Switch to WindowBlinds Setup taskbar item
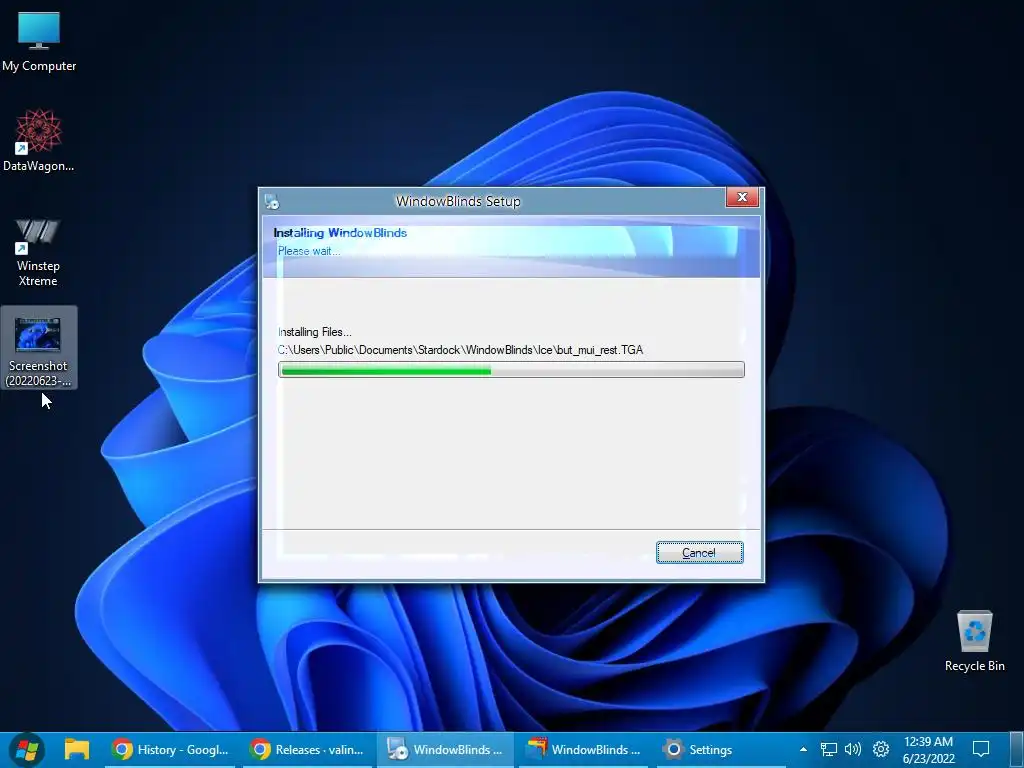The image size is (1024, 768). point(445,750)
